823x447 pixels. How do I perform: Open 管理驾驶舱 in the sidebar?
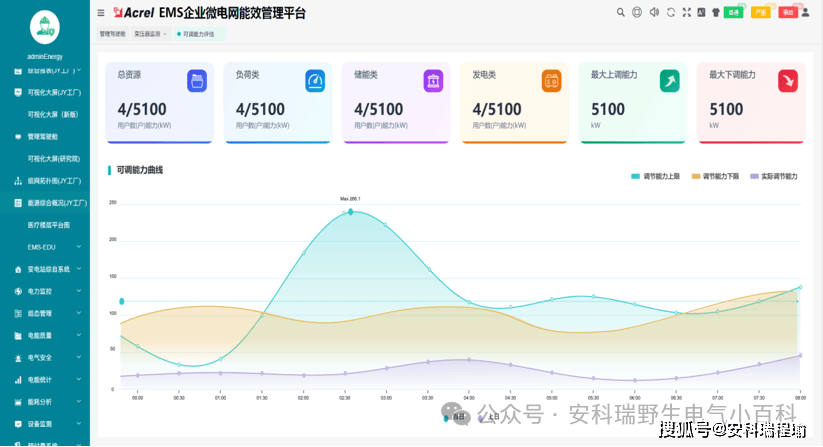(43, 136)
